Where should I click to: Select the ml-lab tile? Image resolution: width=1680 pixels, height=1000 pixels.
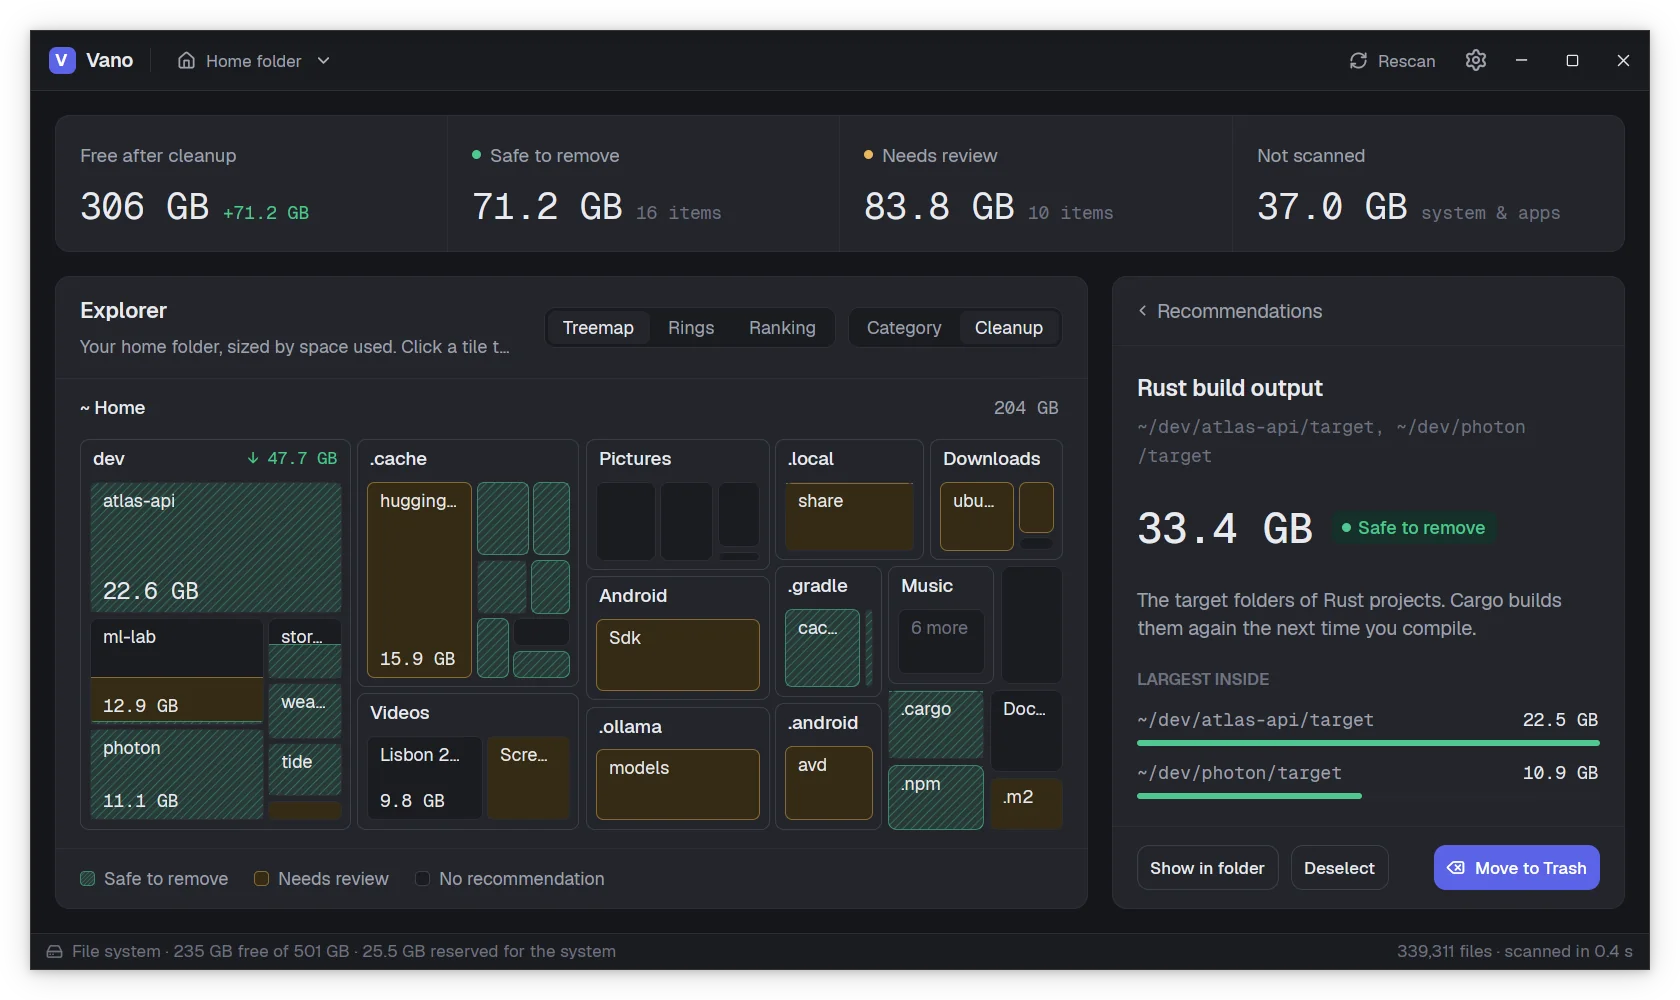(x=177, y=670)
